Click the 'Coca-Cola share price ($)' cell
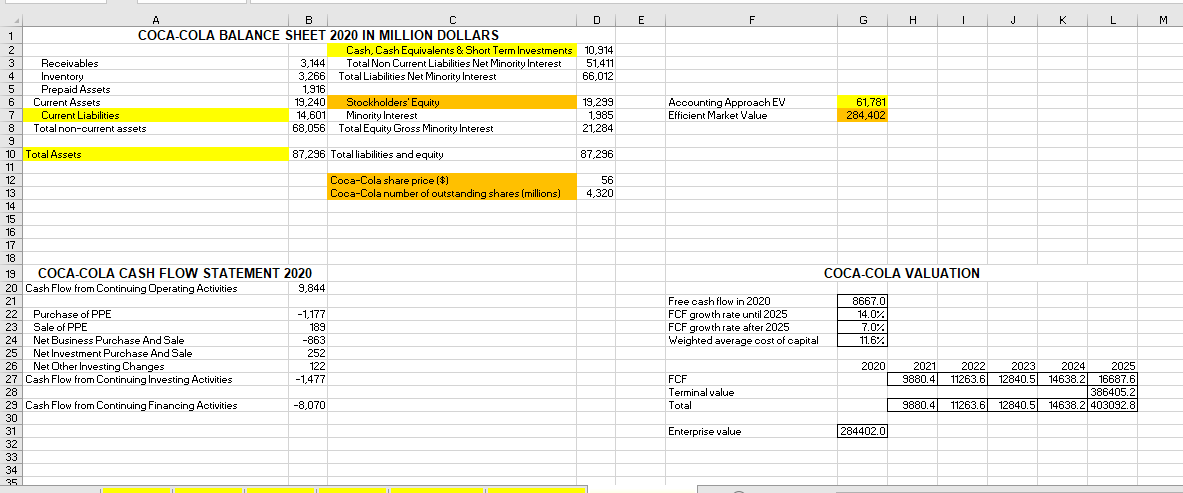This screenshot has width=1183, height=493. point(452,180)
